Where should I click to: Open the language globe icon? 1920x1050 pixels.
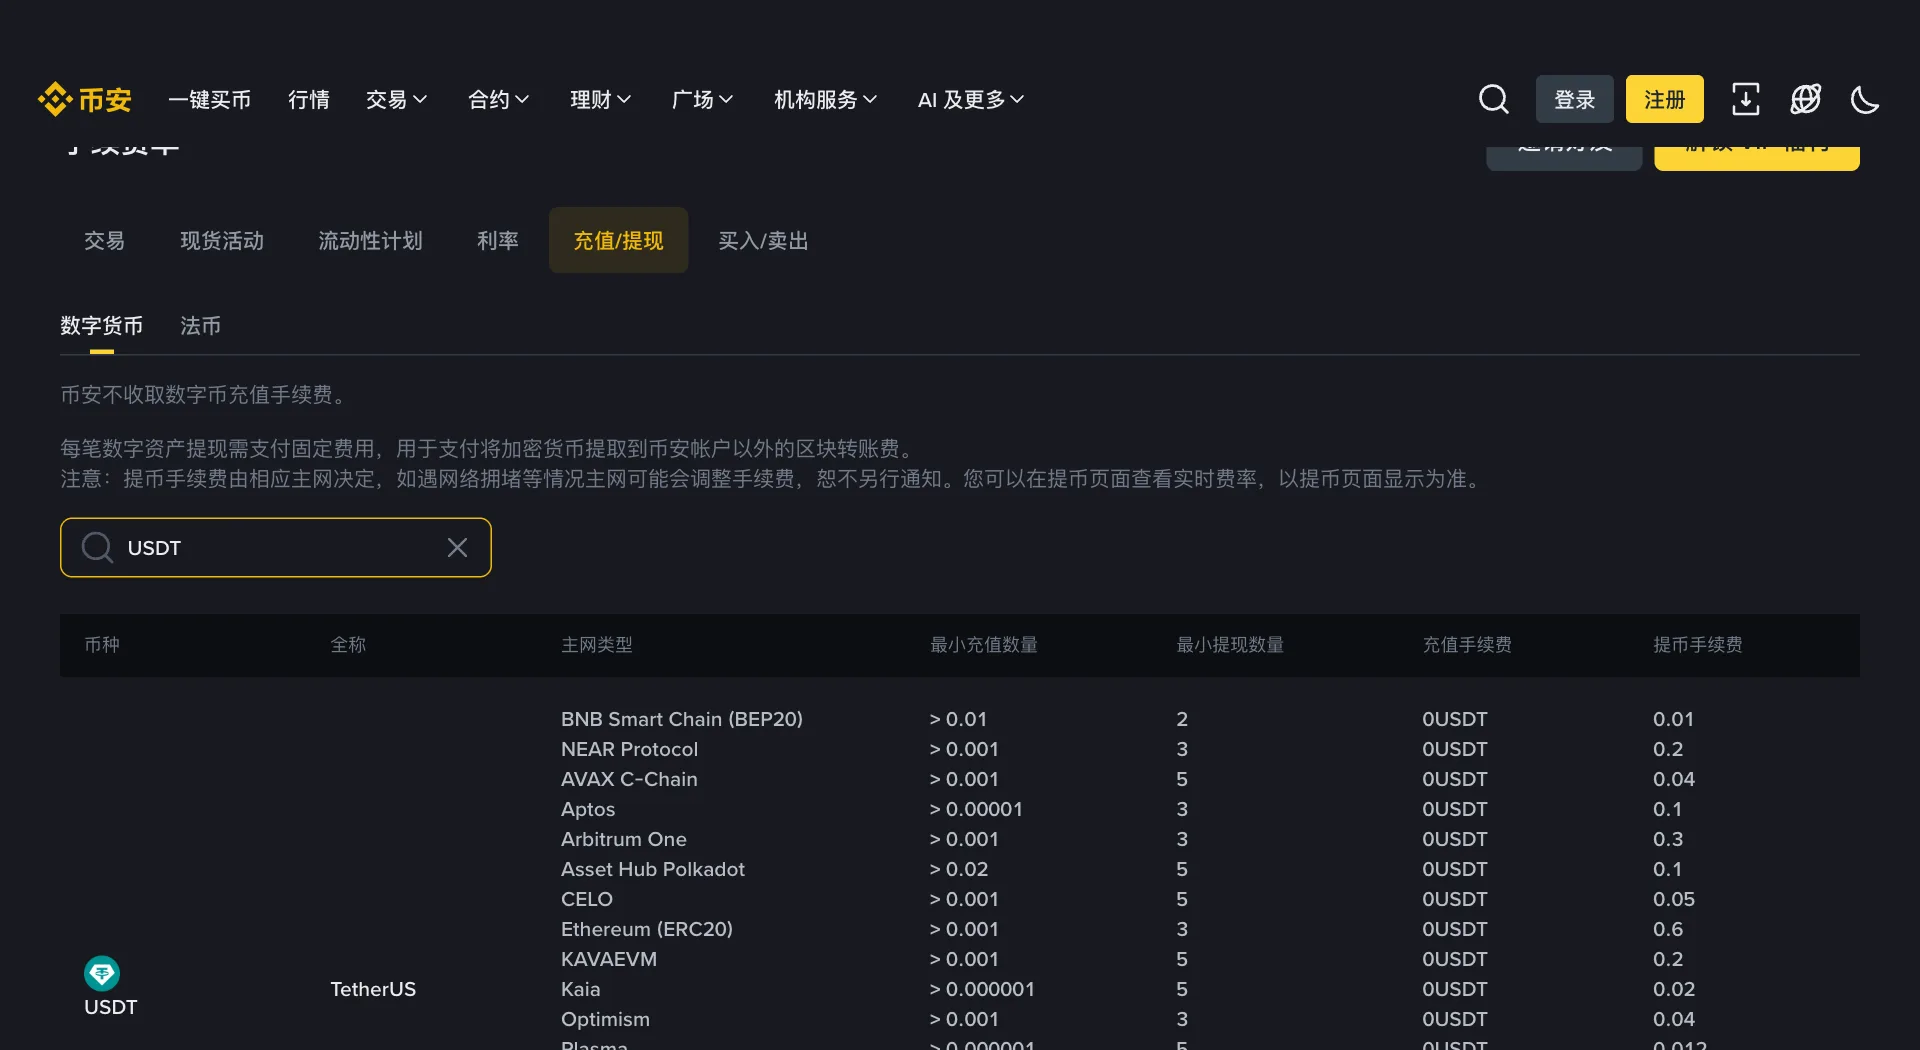1806,99
